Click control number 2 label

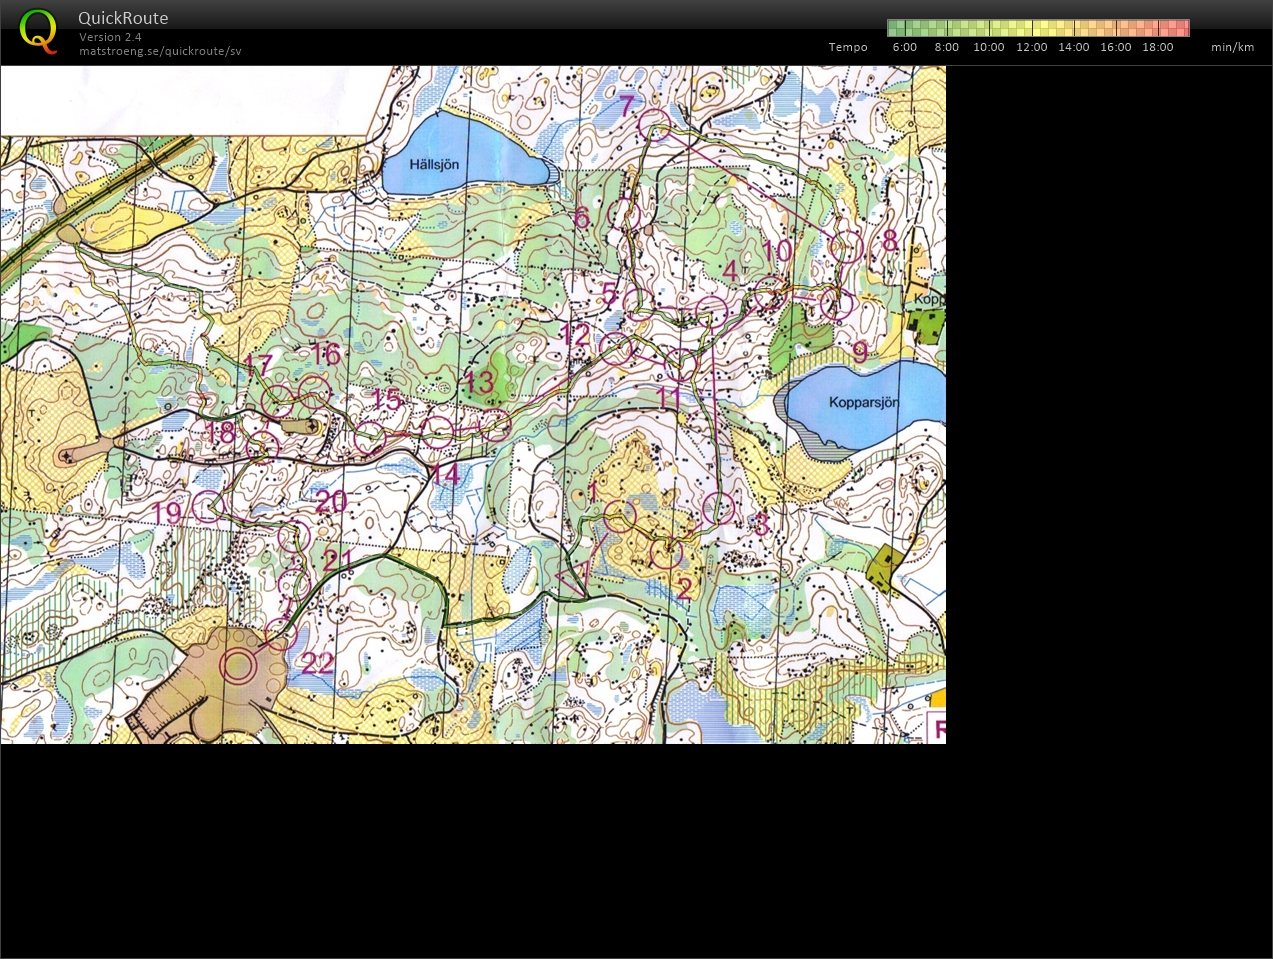click(684, 589)
